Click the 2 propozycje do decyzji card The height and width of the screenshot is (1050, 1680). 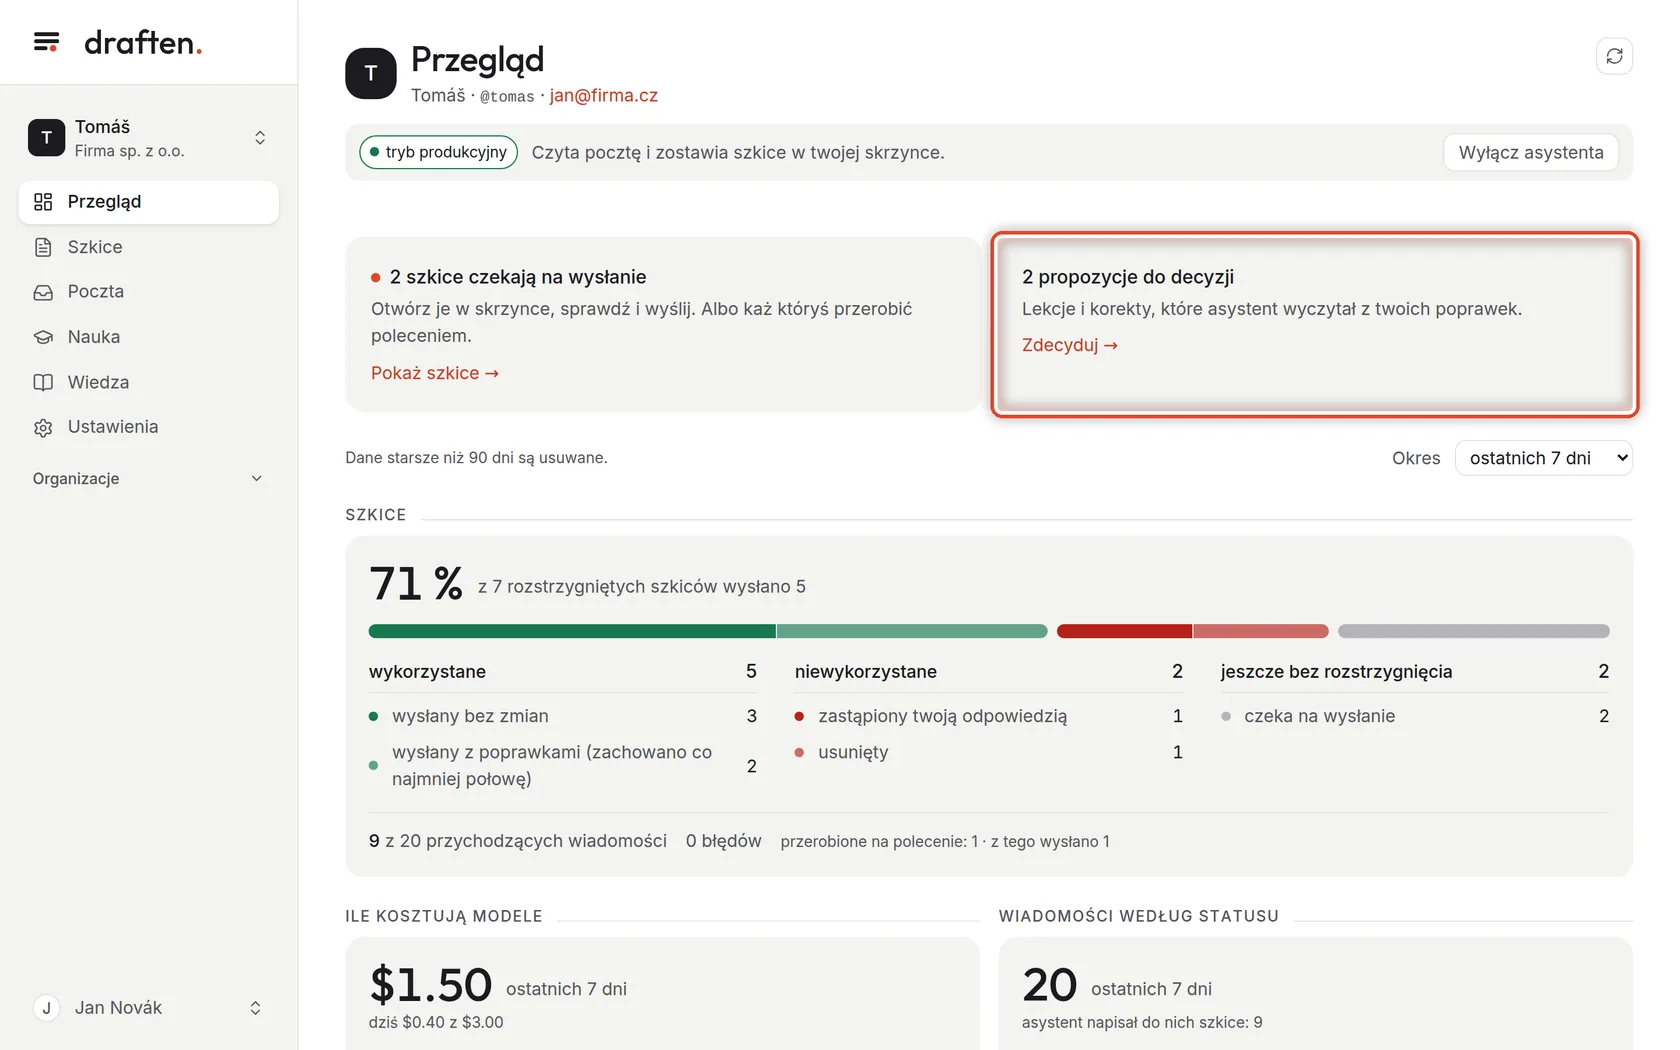click(1315, 324)
